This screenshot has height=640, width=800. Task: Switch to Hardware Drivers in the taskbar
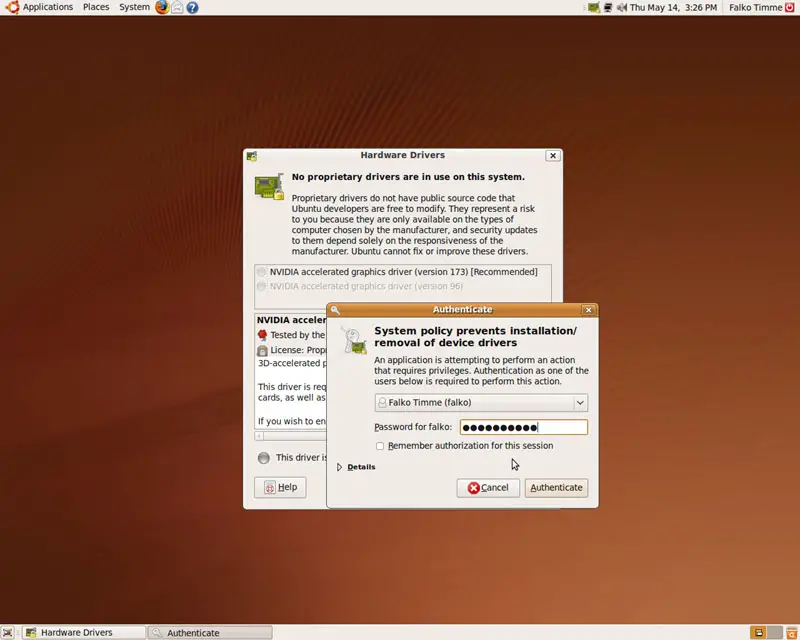tap(84, 633)
